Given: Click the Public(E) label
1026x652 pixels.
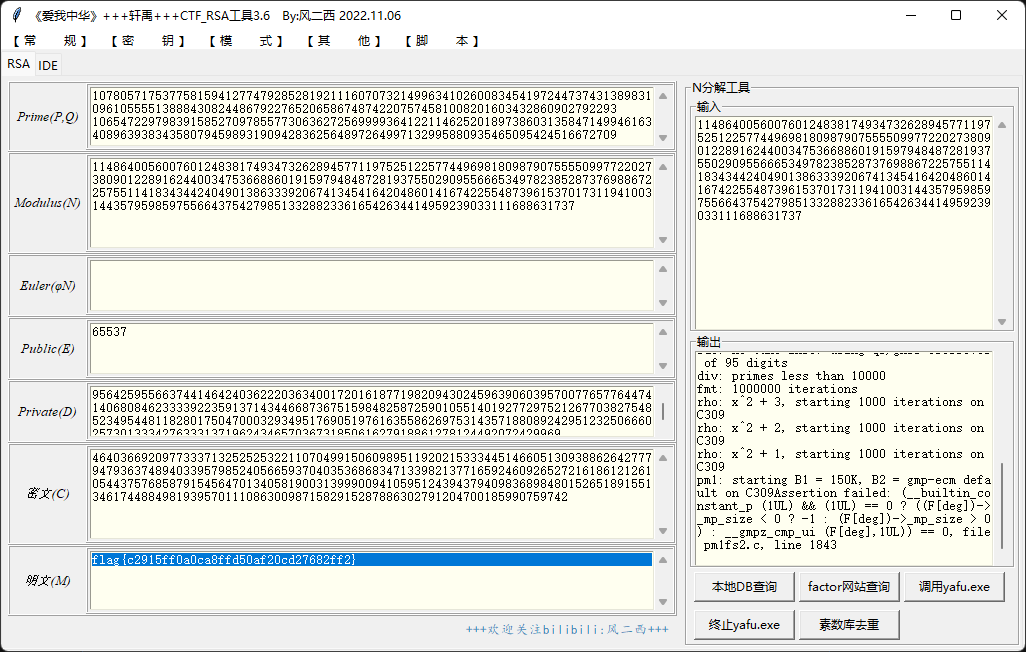Looking at the screenshot, I should (x=48, y=349).
